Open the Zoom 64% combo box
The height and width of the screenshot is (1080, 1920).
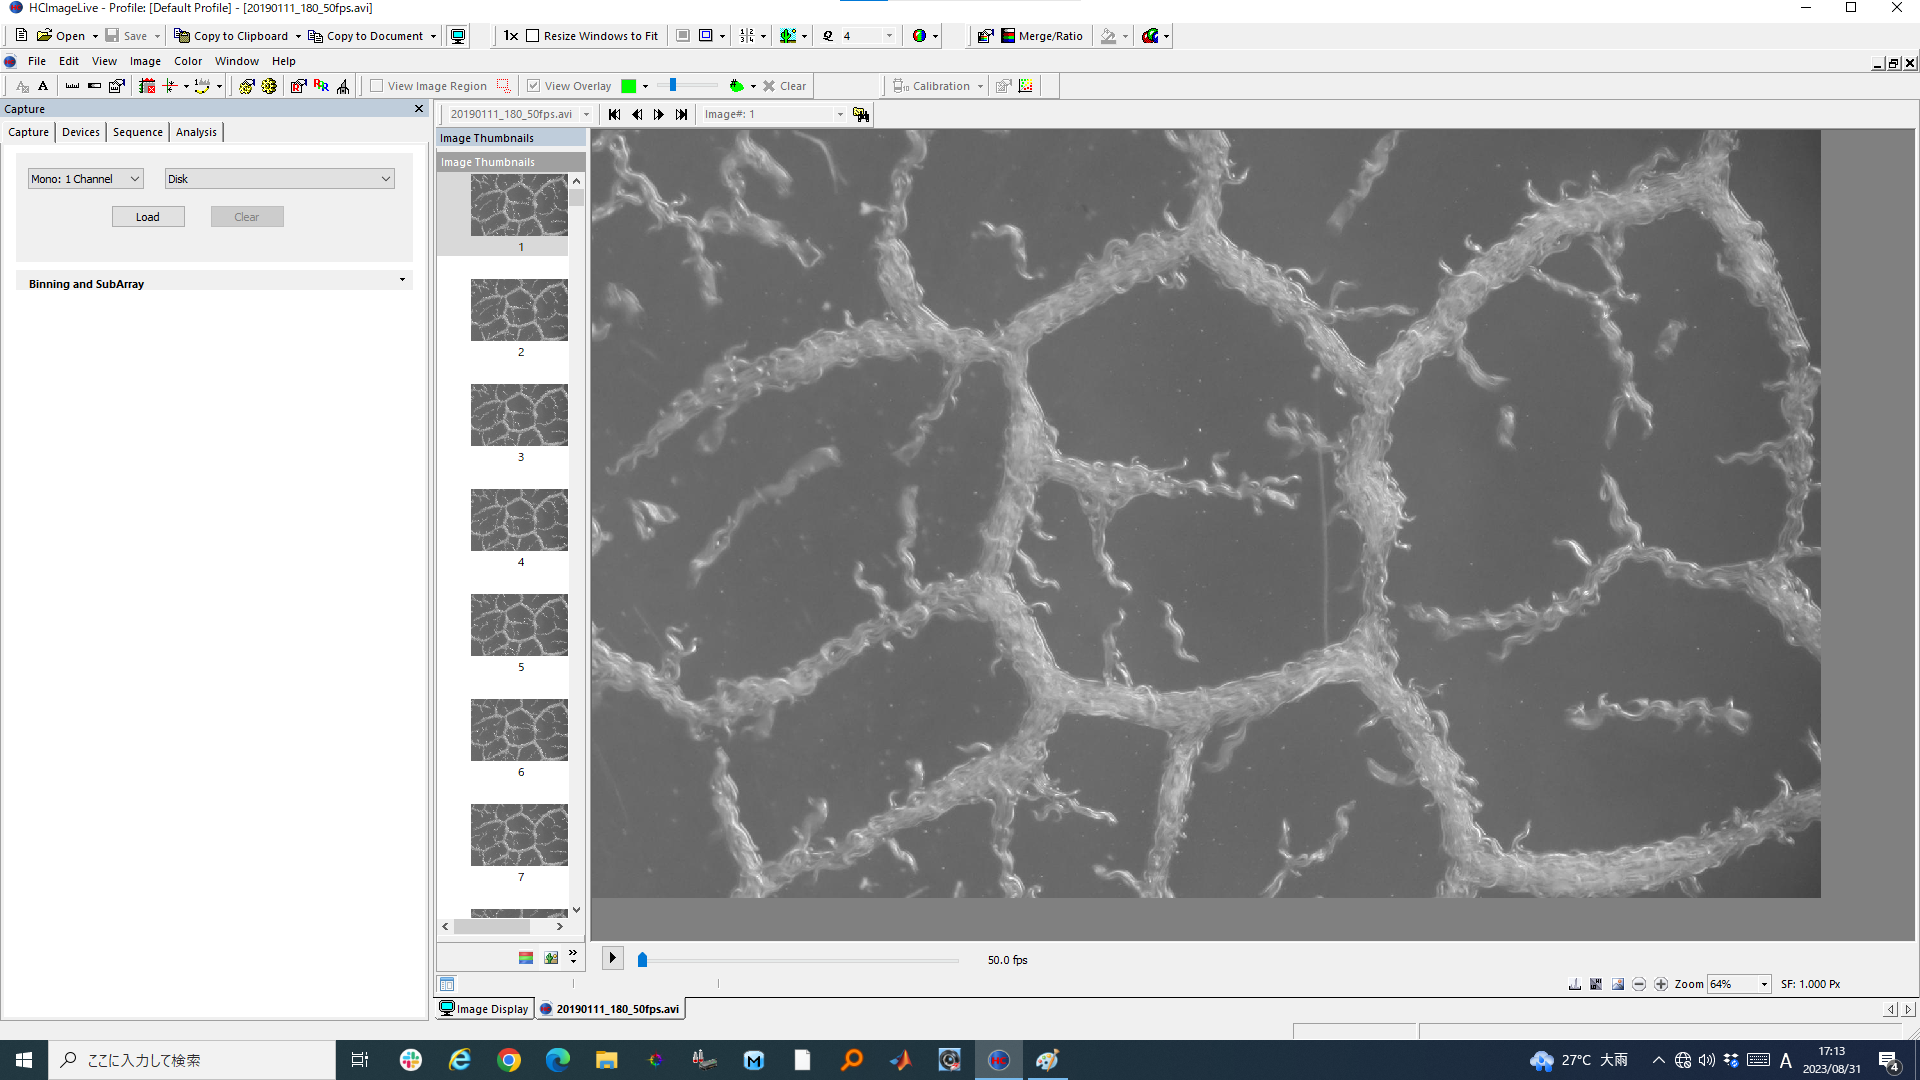pyautogui.click(x=1739, y=984)
